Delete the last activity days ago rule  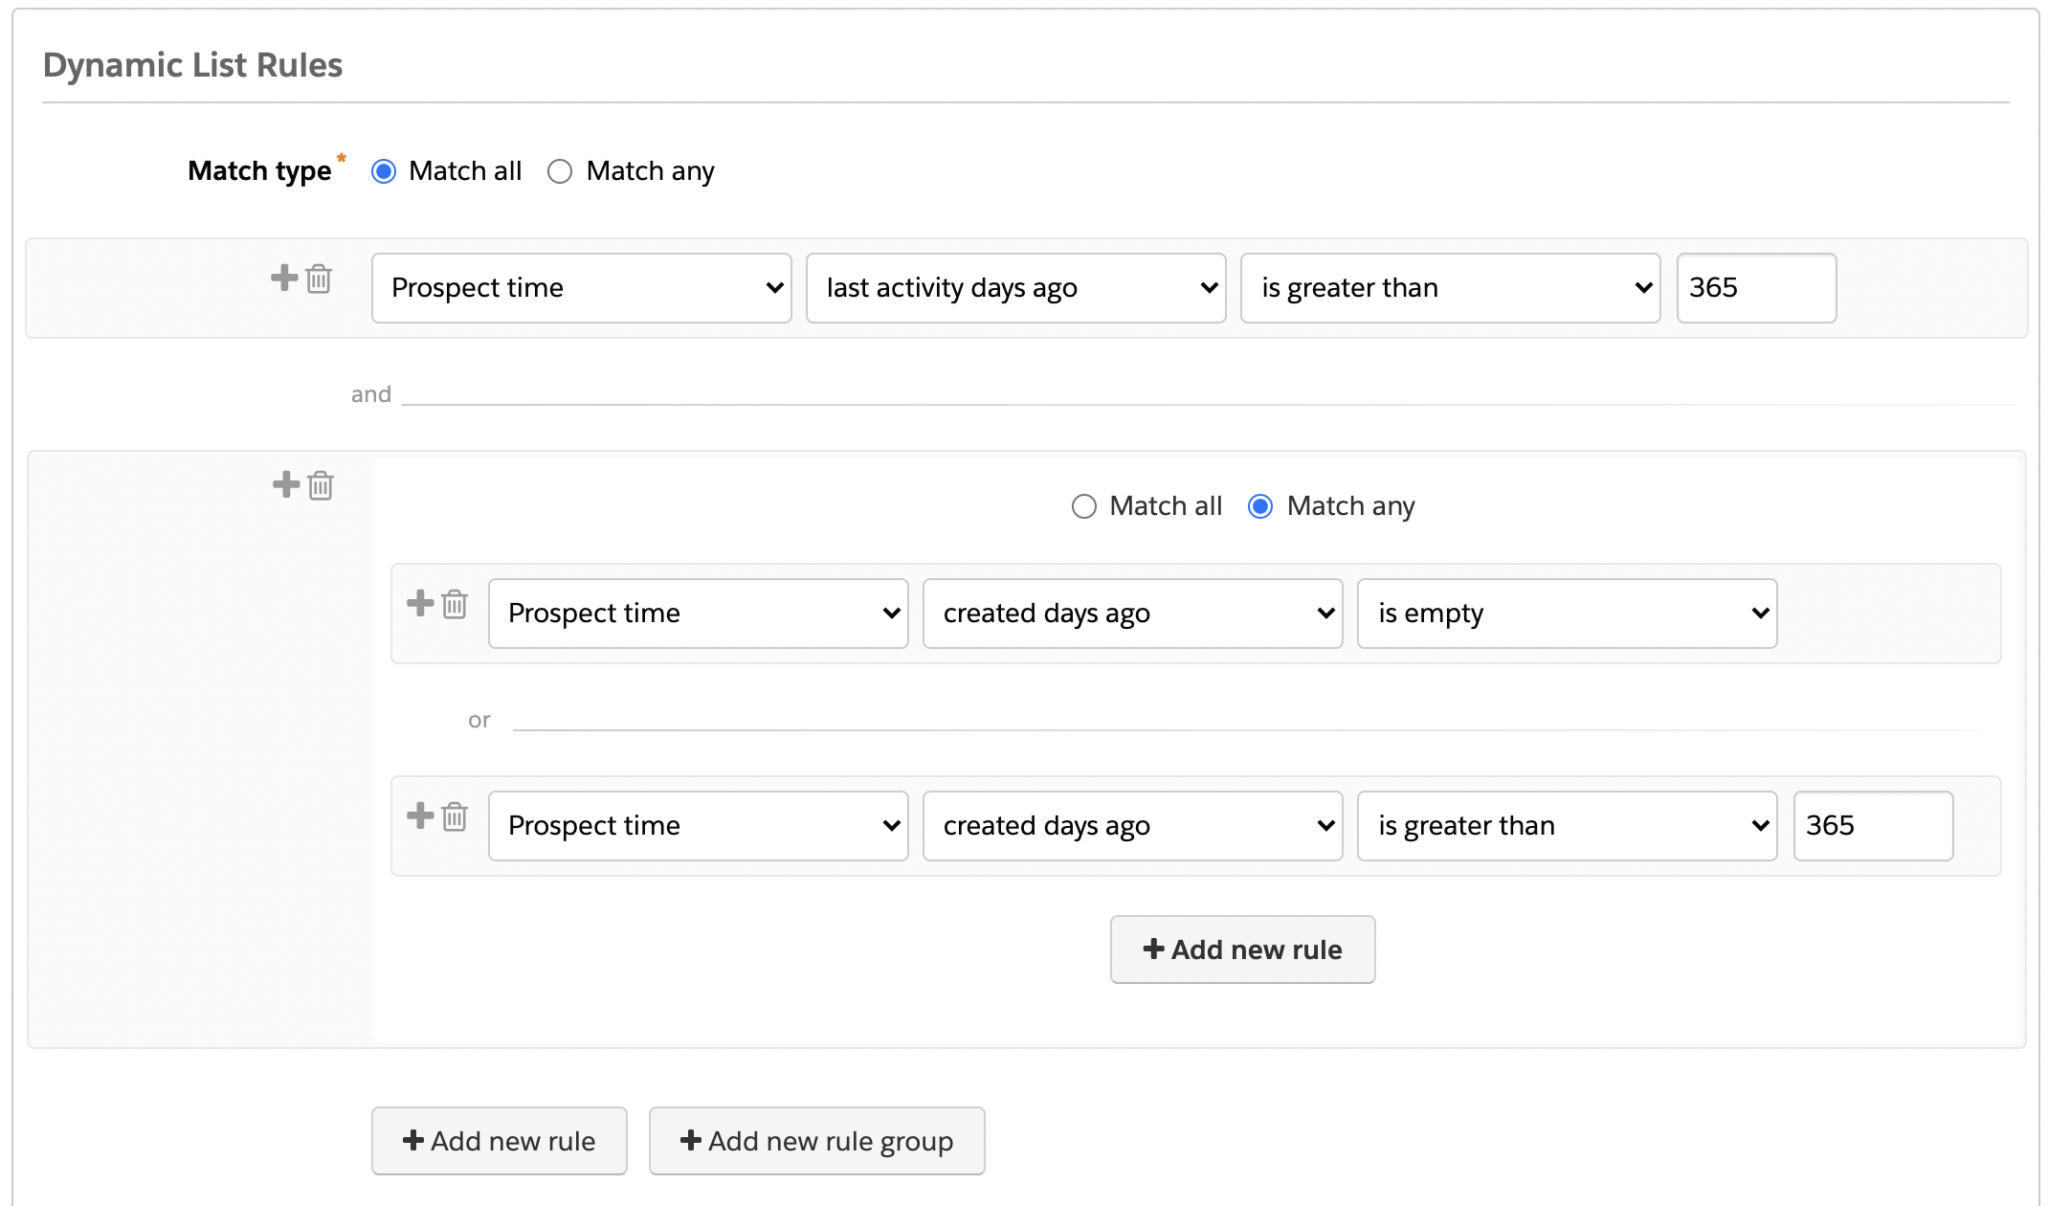pyautogui.click(x=319, y=279)
